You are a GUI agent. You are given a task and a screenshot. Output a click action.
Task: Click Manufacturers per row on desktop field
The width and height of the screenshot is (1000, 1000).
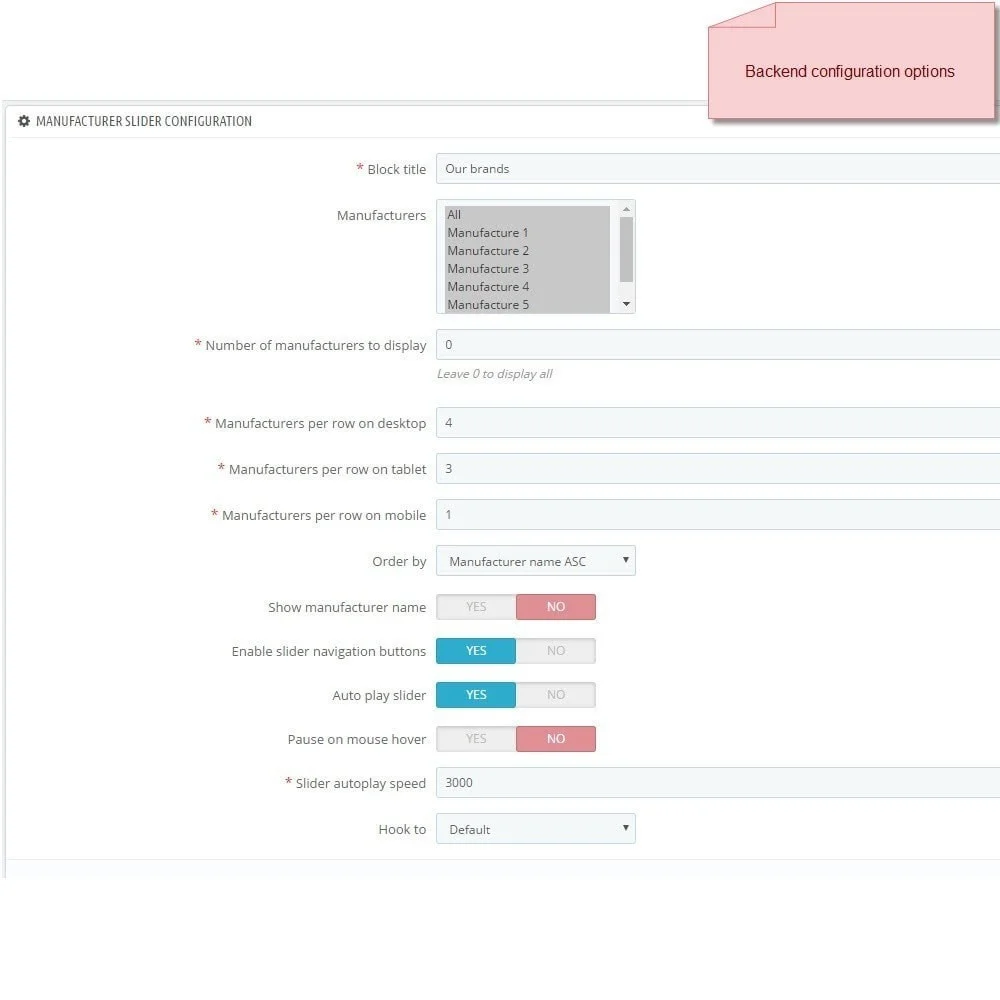click(717, 423)
